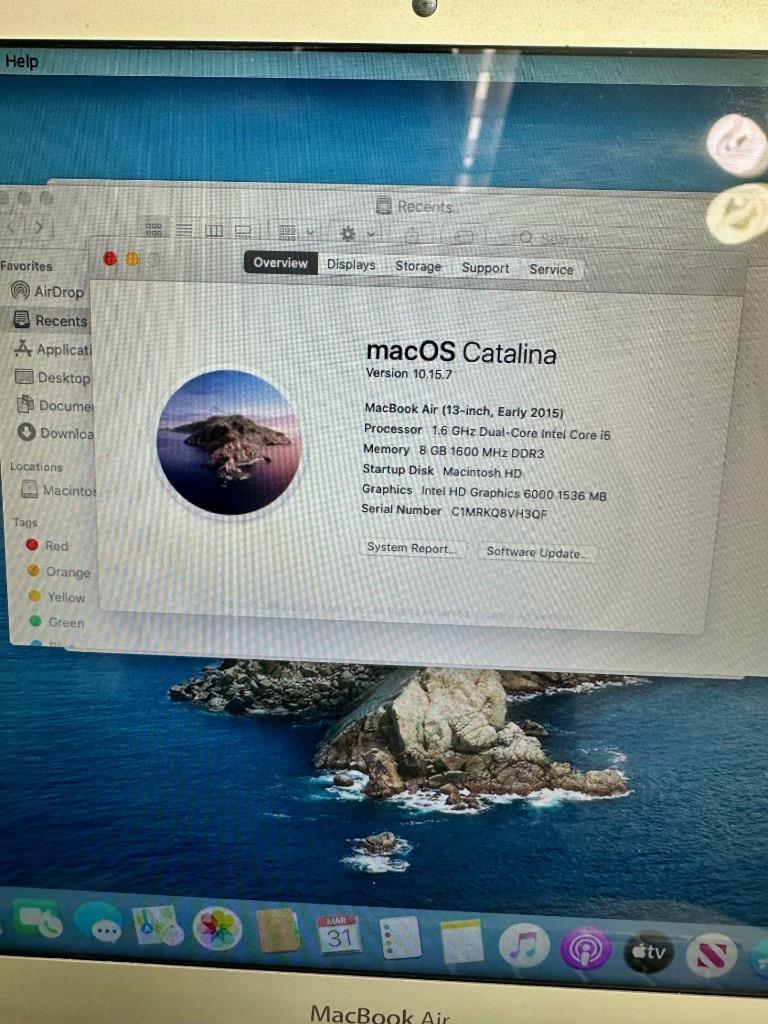
Task: Open Finder Action gear menu
Action: (x=355, y=234)
